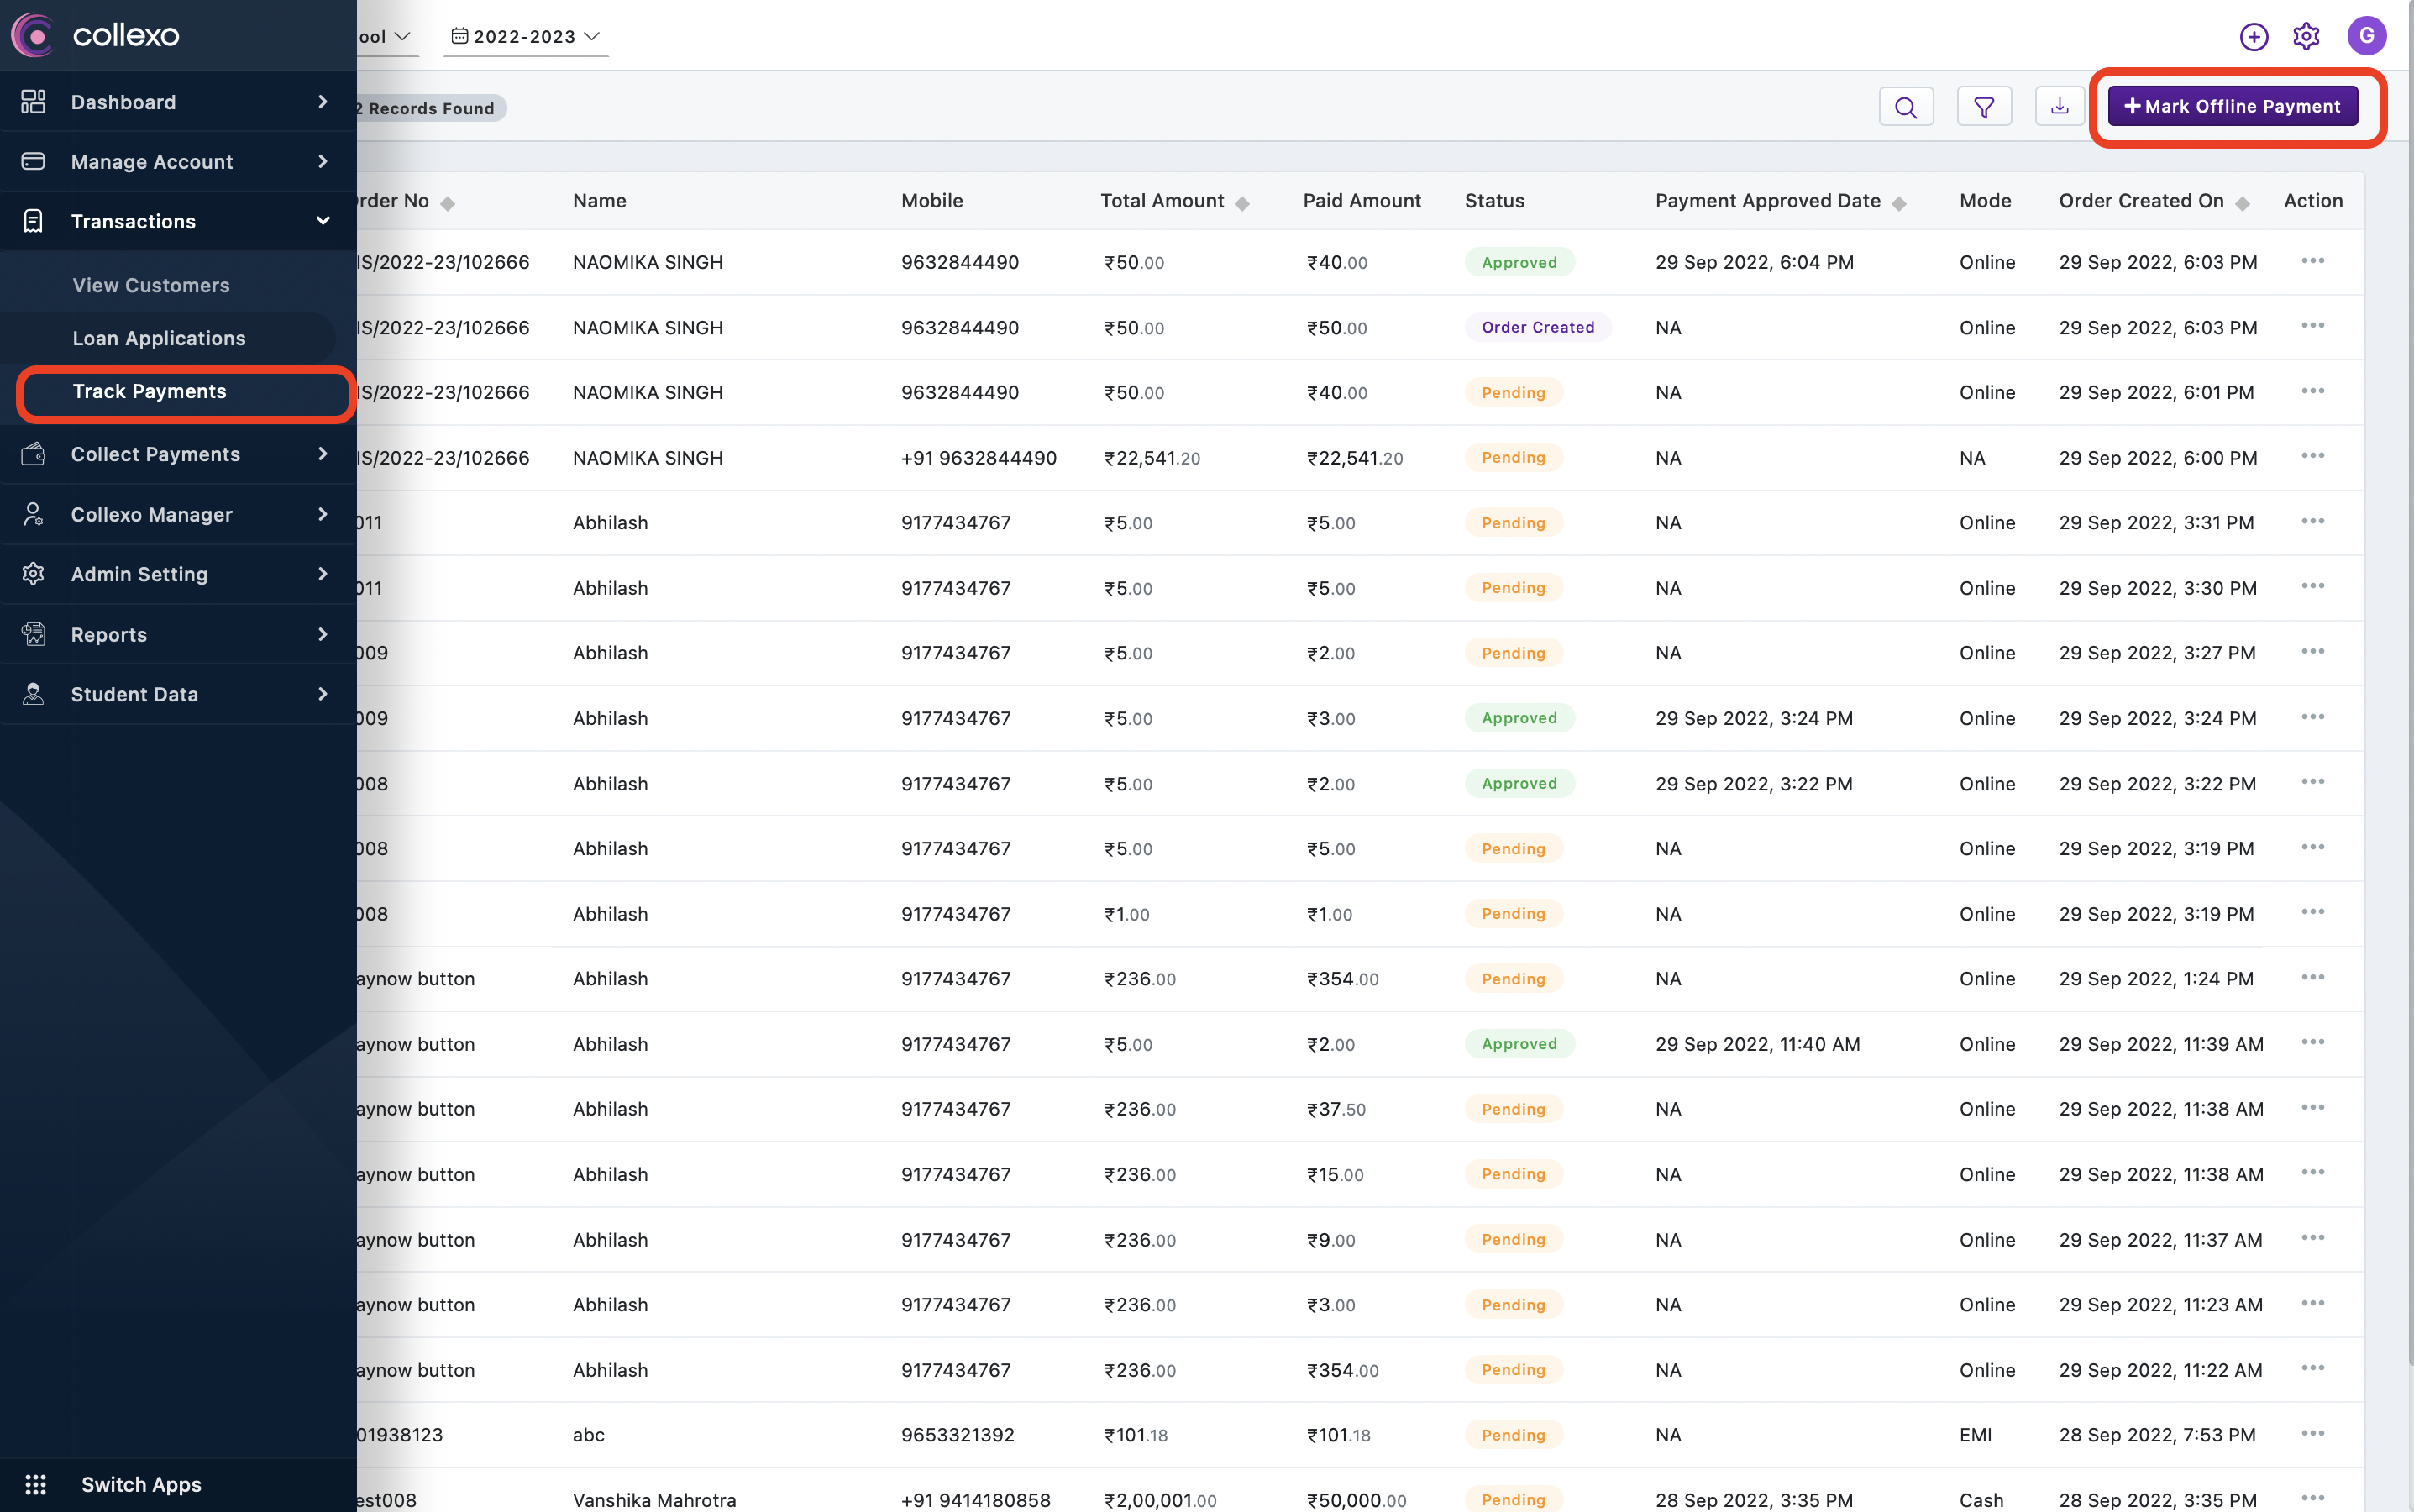Open action menu for 29 Sep 3:31 PM row

click(2312, 522)
